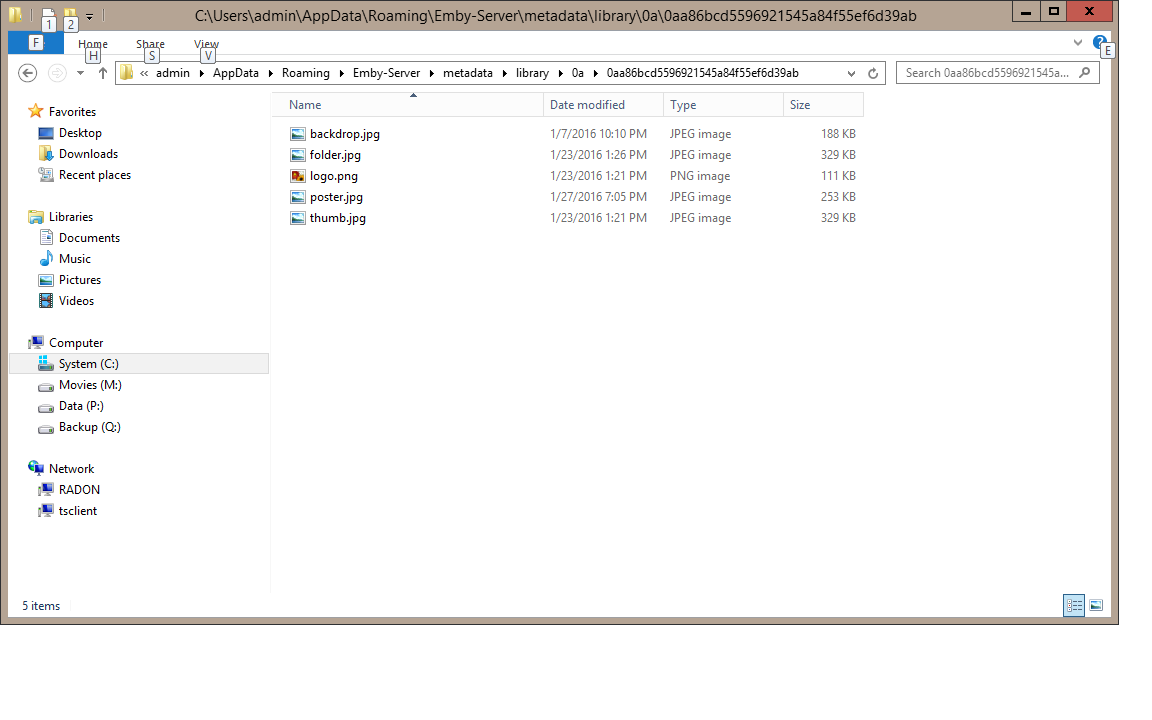Screen dimensions: 1152x720
Task: Sort by the Name column header
Action: [x=408, y=105]
